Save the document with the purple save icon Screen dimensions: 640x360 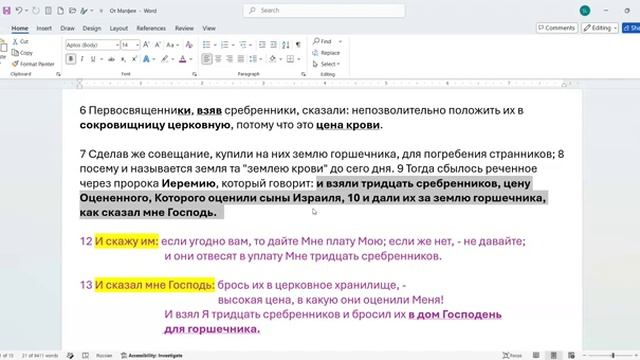(7, 11)
